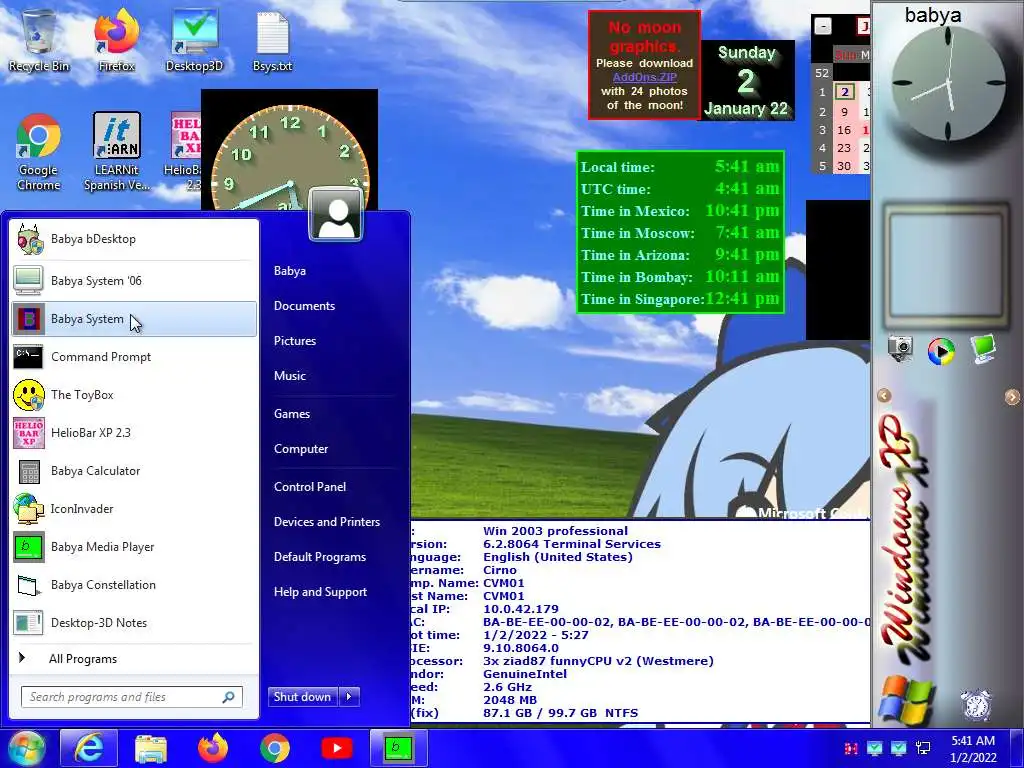
Task: Click the Sunday 2 January 22 date widget
Action: [747, 81]
